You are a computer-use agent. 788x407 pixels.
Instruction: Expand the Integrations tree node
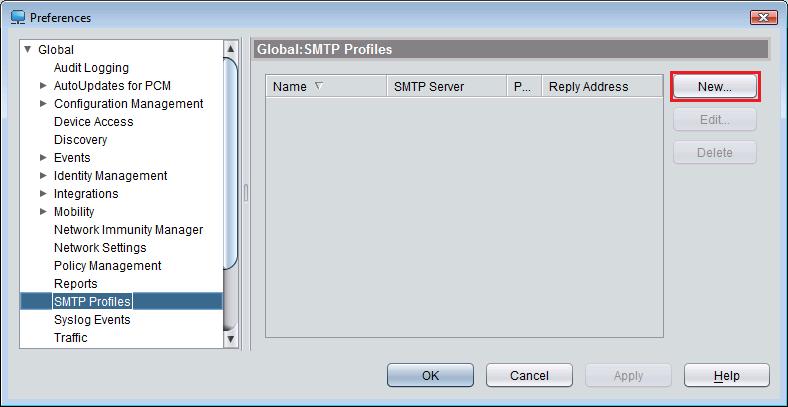point(43,194)
